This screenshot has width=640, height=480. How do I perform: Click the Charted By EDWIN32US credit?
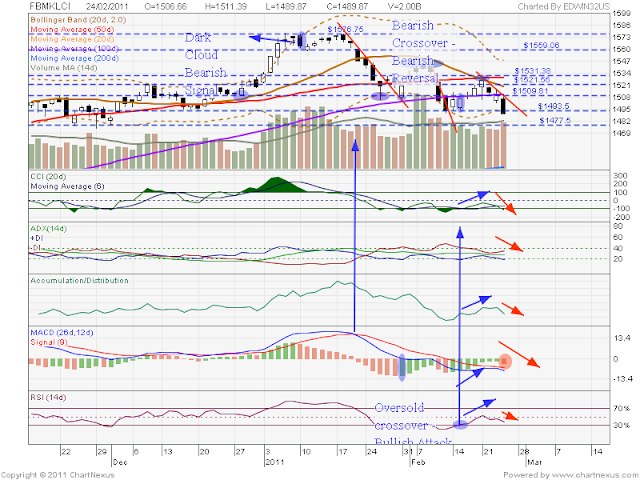(x=564, y=7)
